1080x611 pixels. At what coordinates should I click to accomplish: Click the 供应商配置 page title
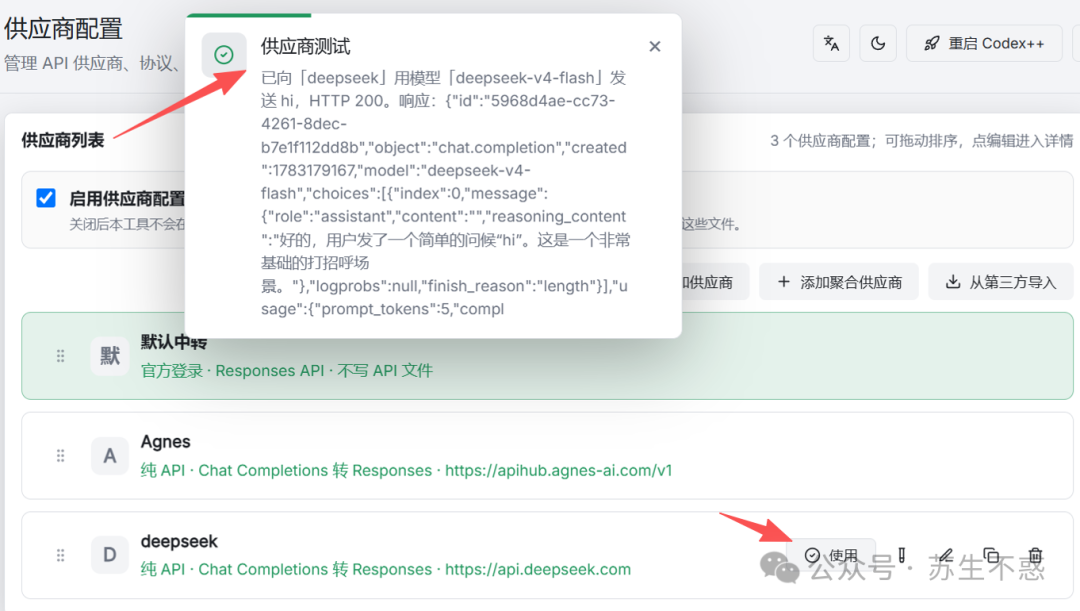[63, 29]
